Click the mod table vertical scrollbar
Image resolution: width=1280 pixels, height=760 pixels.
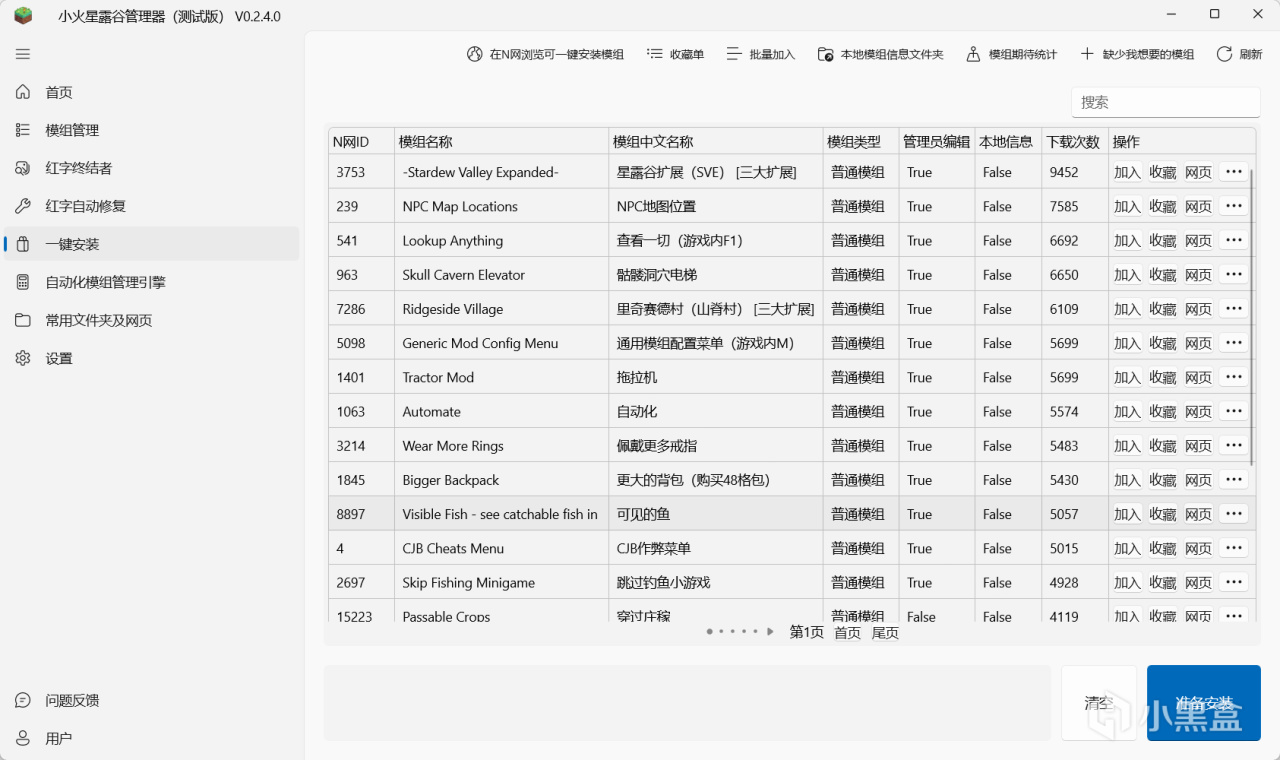pos(1253,315)
